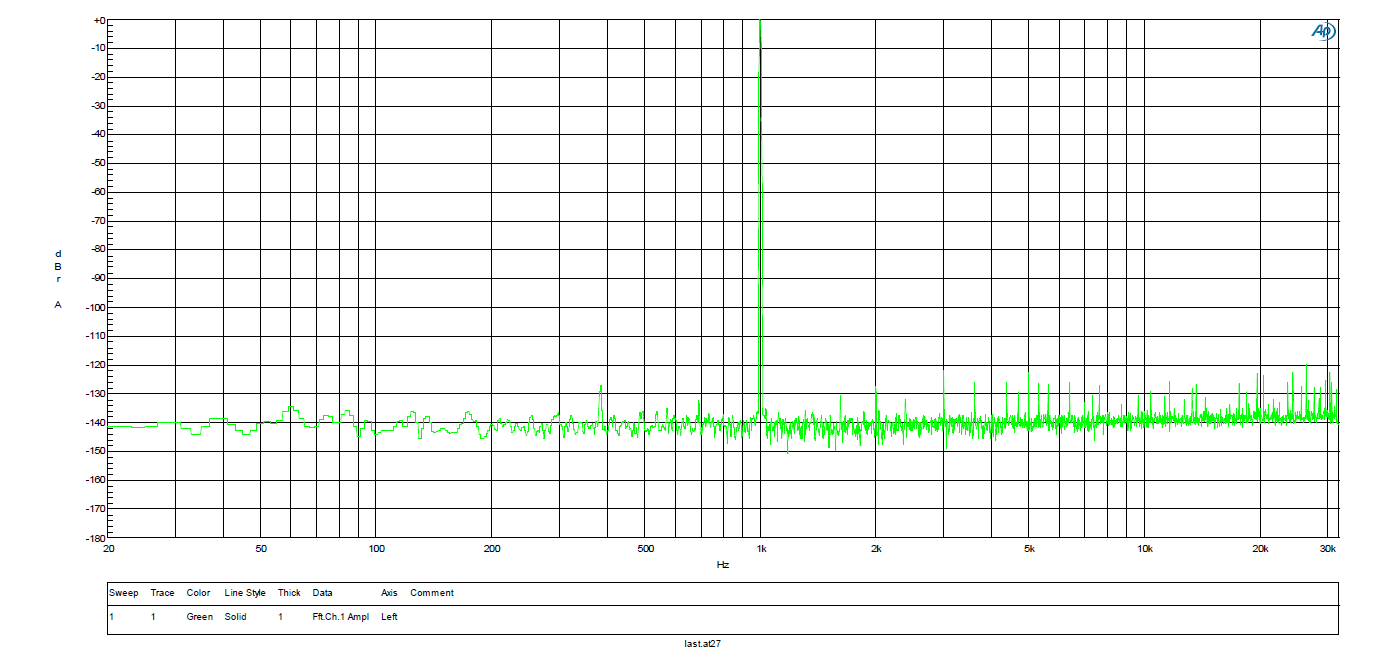
Task: Select the '-10' label on the vertical axis
Action: [x=98, y=48]
